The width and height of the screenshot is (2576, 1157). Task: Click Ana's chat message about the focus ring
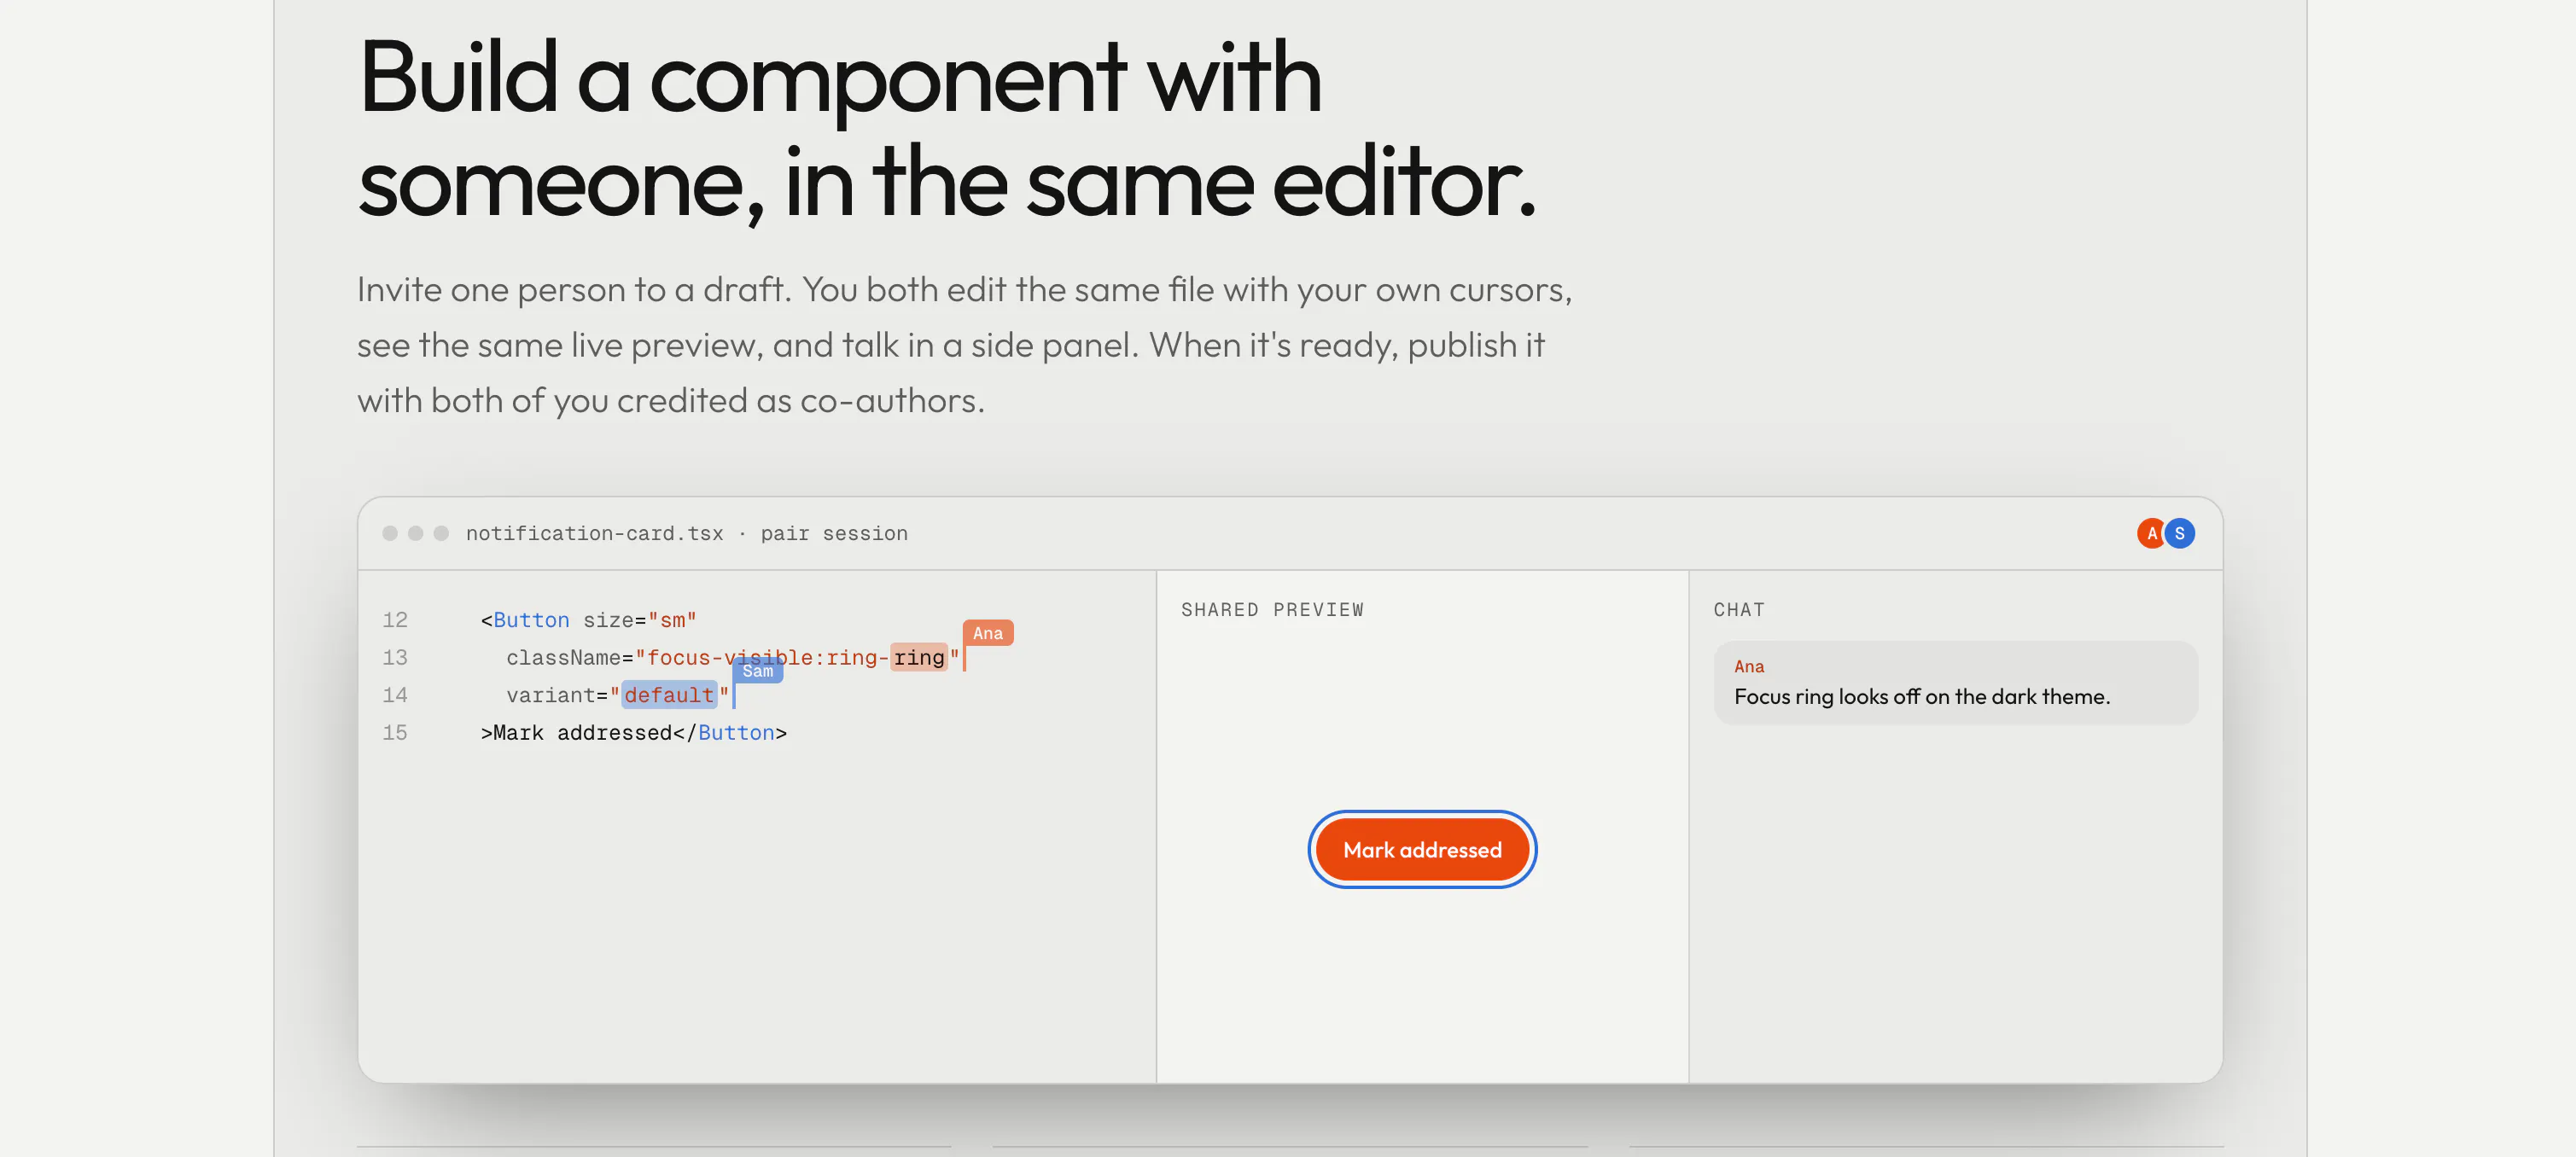(1955, 682)
